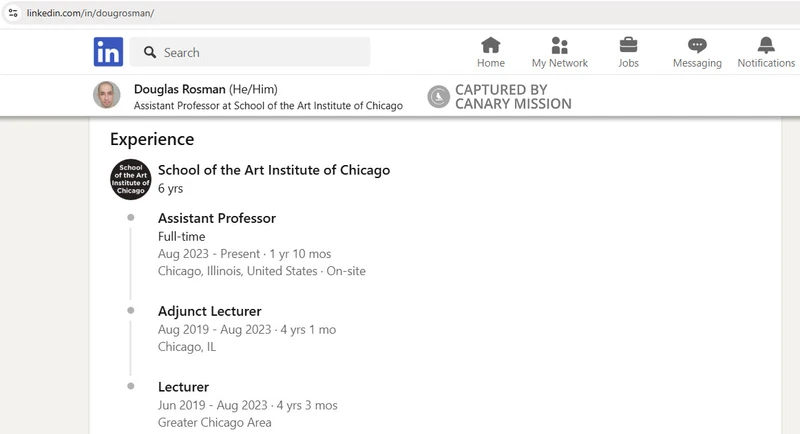This screenshot has height=434, width=800.
Task: Open My Network people icon
Action: click(x=560, y=45)
